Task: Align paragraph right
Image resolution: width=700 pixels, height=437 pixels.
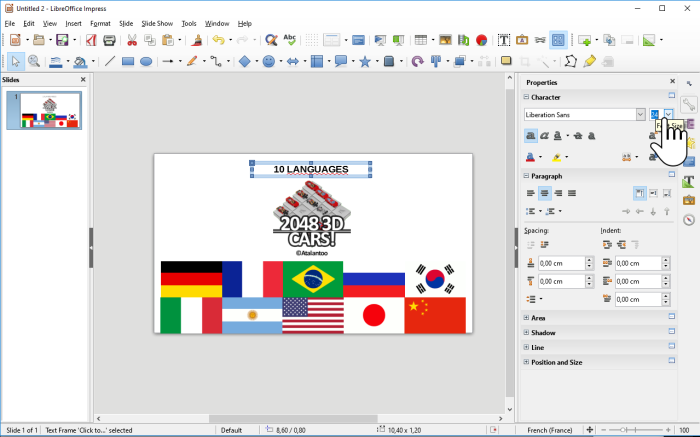Action: pos(558,193)
